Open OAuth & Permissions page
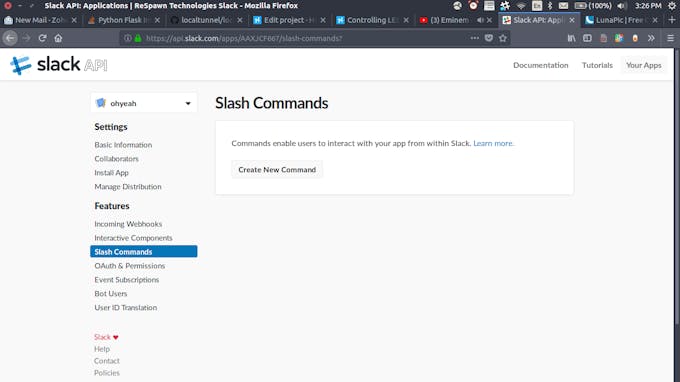The height and width of the screenshot is (382, 680). click(x=130, y=265)
